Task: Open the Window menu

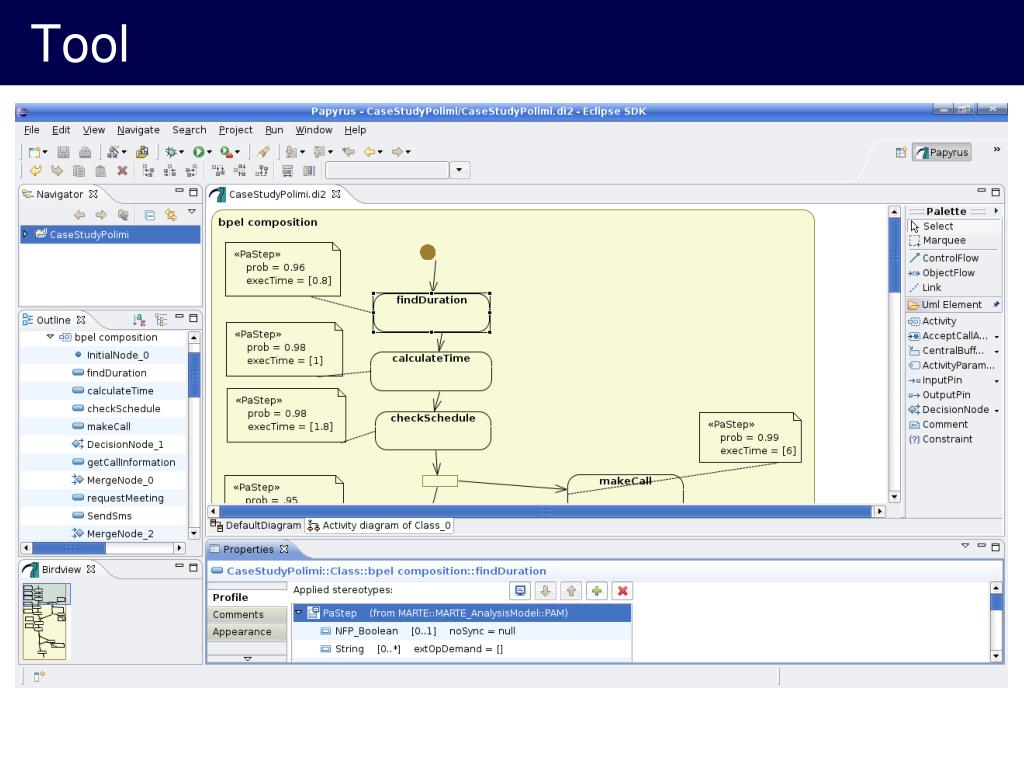Action: (x=313, y=130)
